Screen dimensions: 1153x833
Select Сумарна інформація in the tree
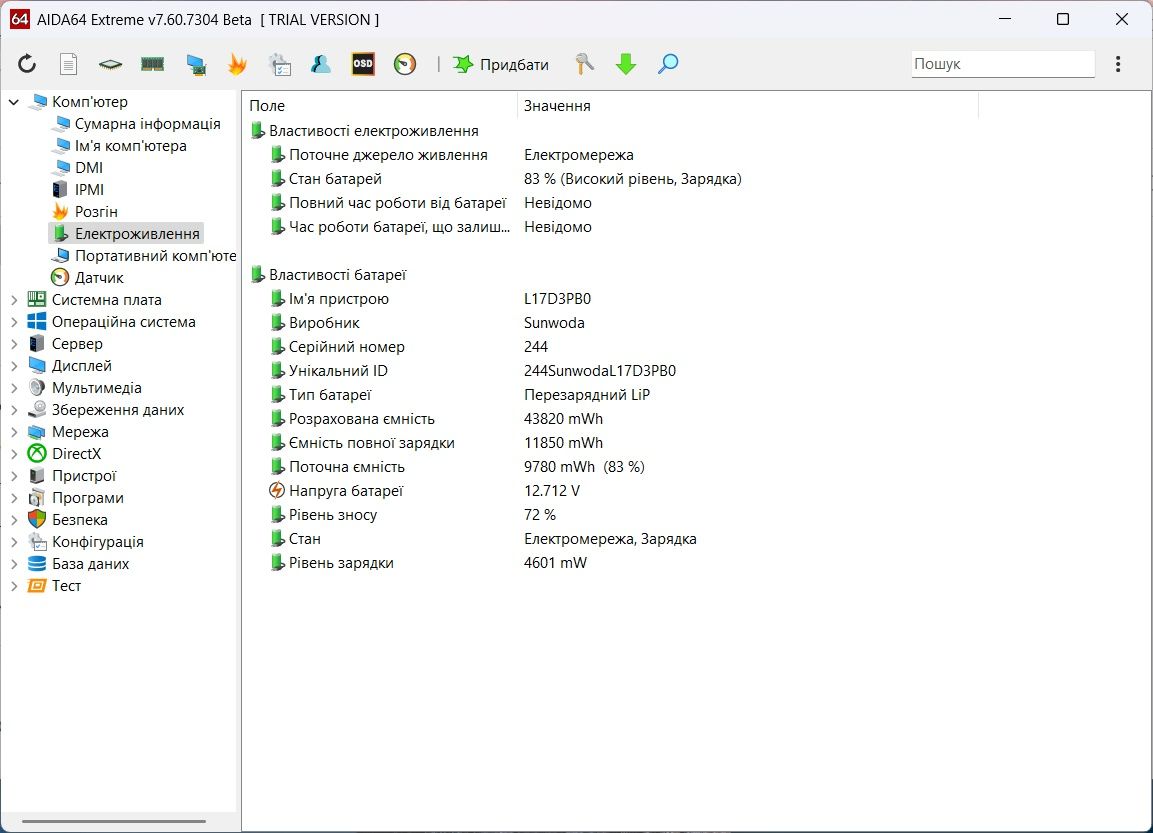pos(147,124)
